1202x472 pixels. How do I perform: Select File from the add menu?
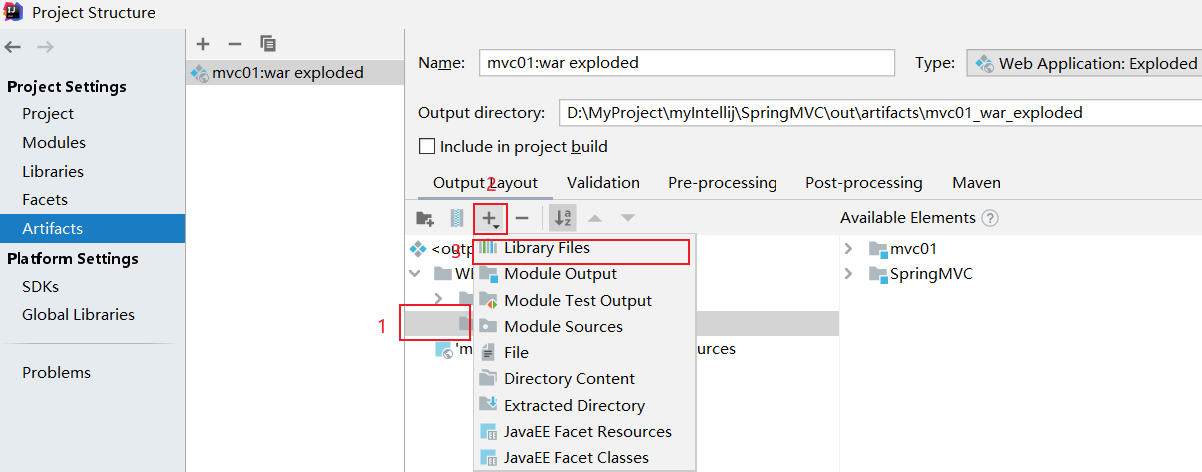[584, 352]
